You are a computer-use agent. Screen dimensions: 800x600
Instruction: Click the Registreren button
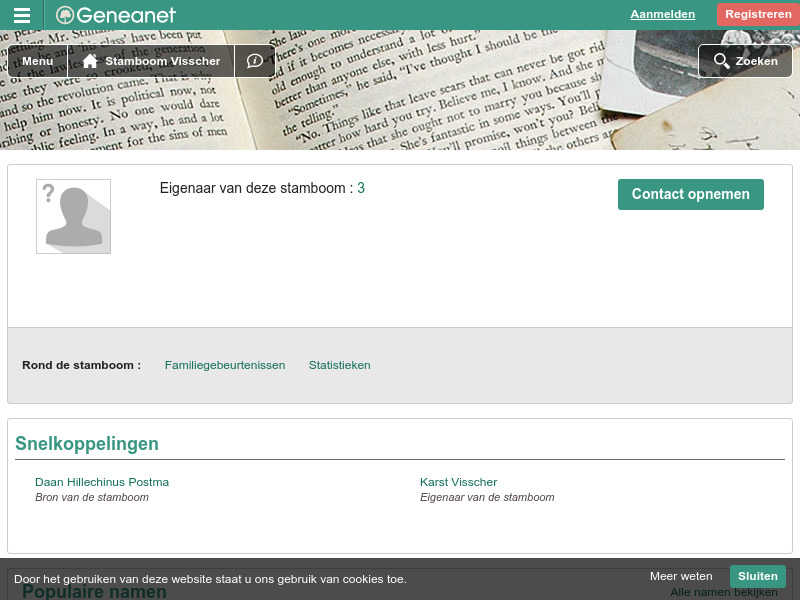click(x=758, y=14)
